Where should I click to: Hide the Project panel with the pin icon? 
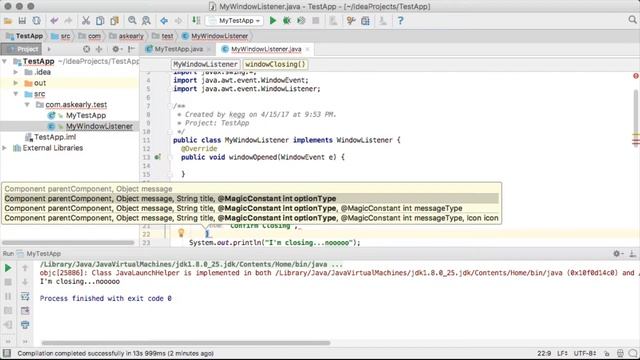coord(131,49)
